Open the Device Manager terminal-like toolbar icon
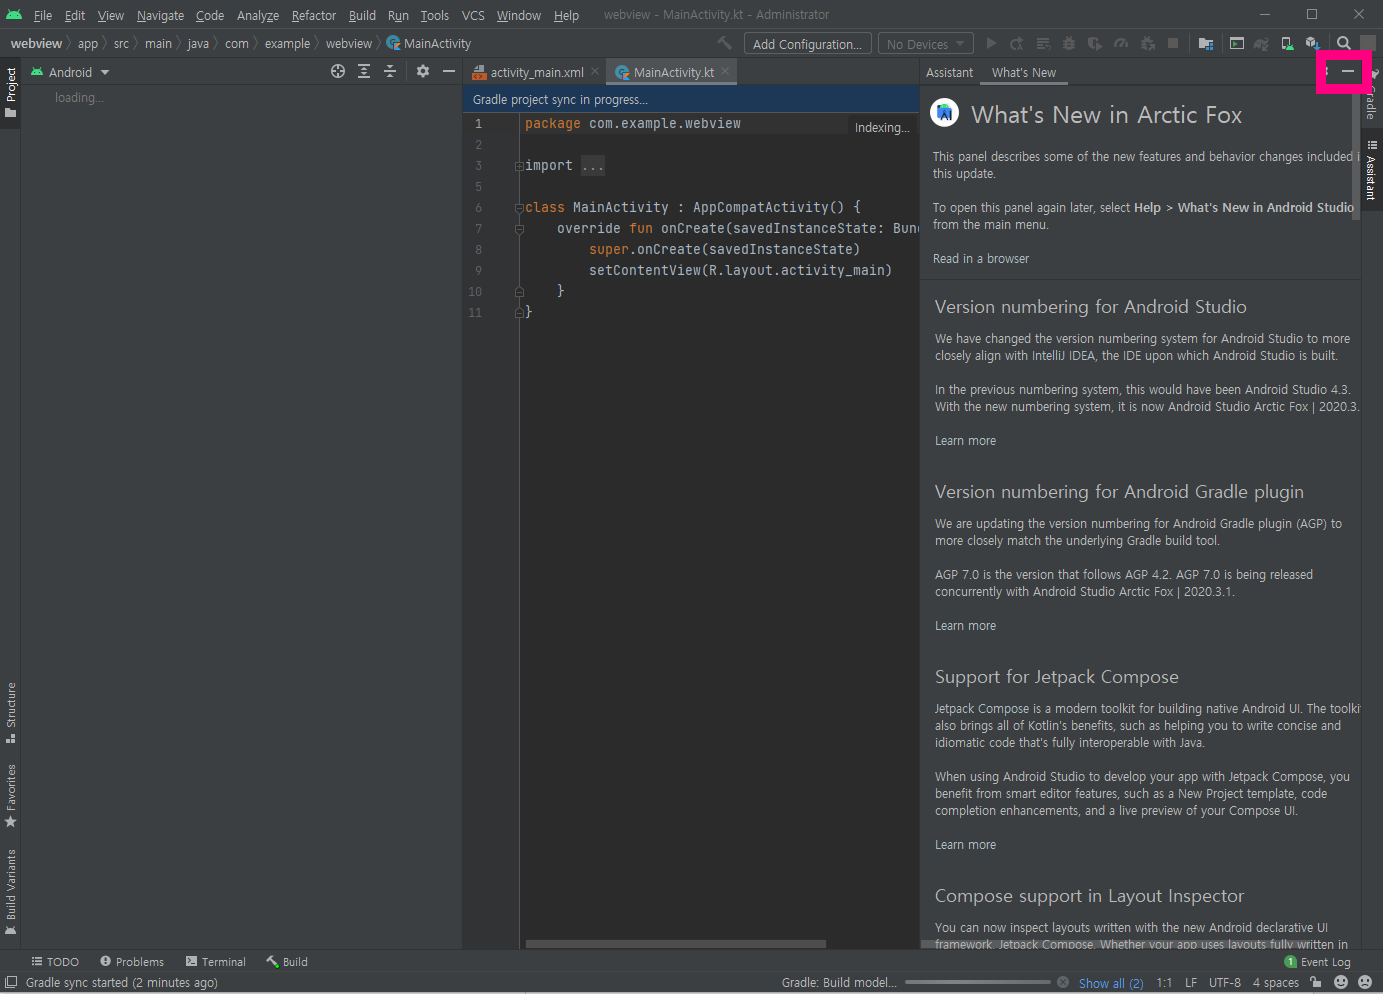This screenshot has width=1383, height=994. [x=1237, y=43]
